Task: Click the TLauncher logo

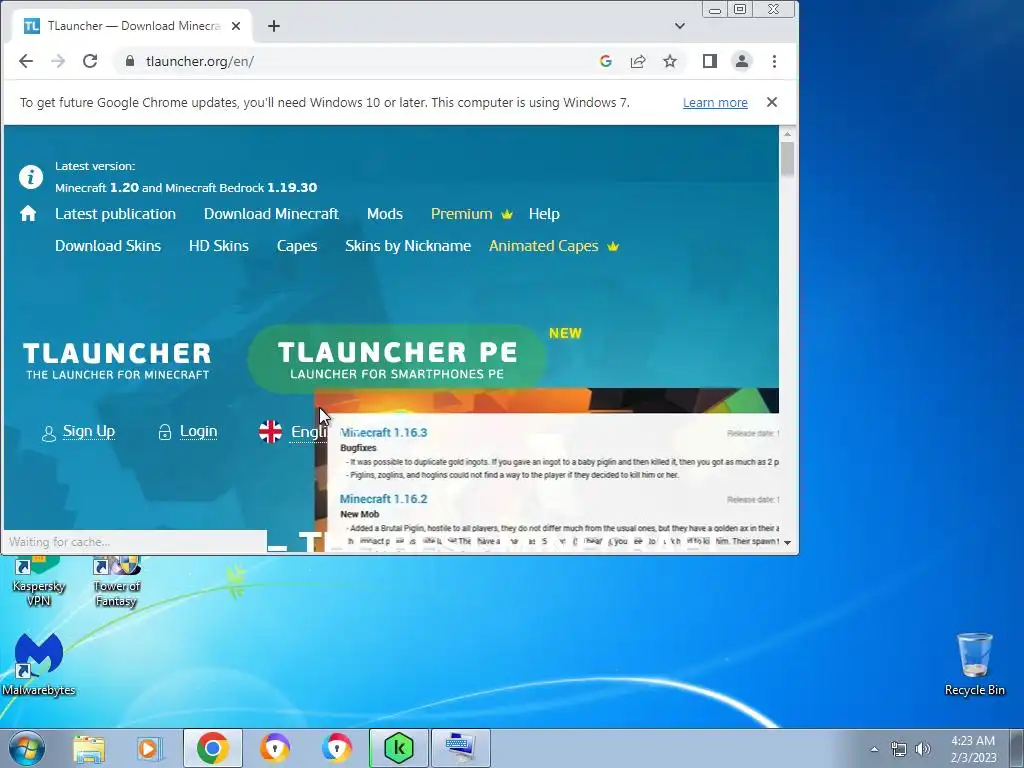Action: [118, 360]
